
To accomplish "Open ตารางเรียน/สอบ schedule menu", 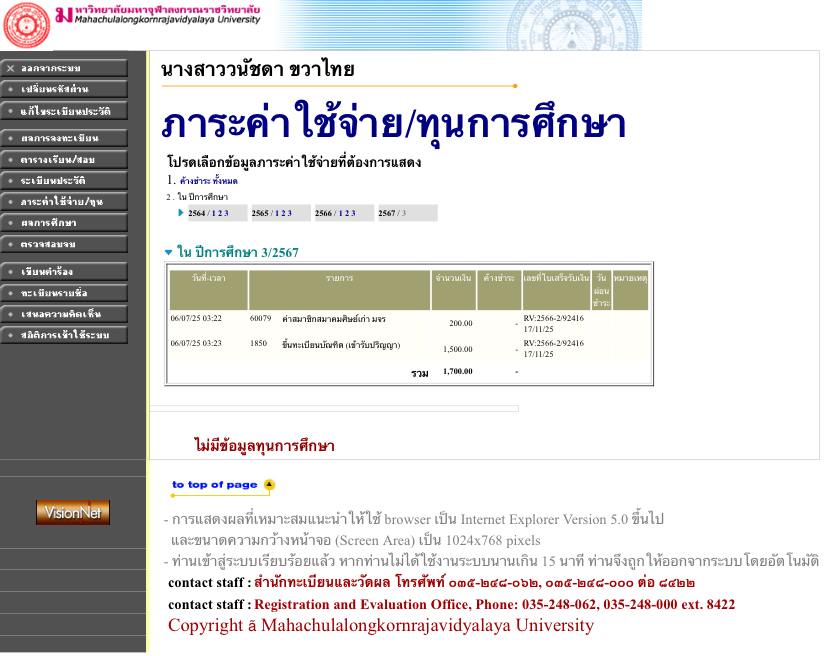I will click(64, 159).
